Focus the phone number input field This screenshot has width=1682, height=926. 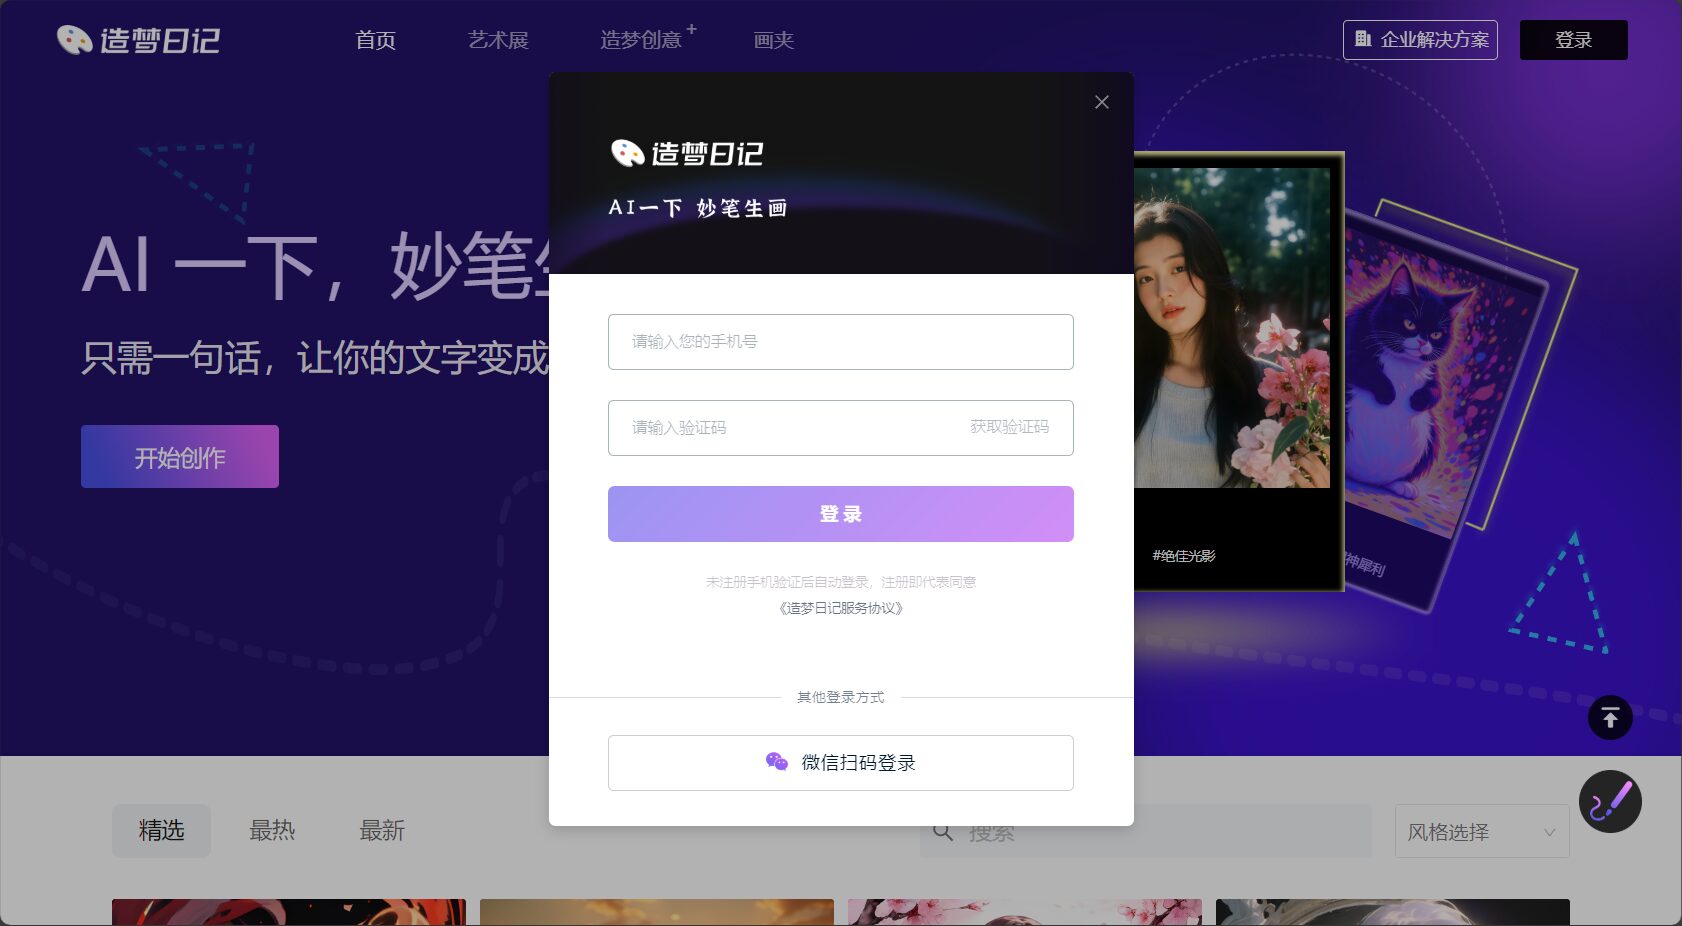click(841, 342)
